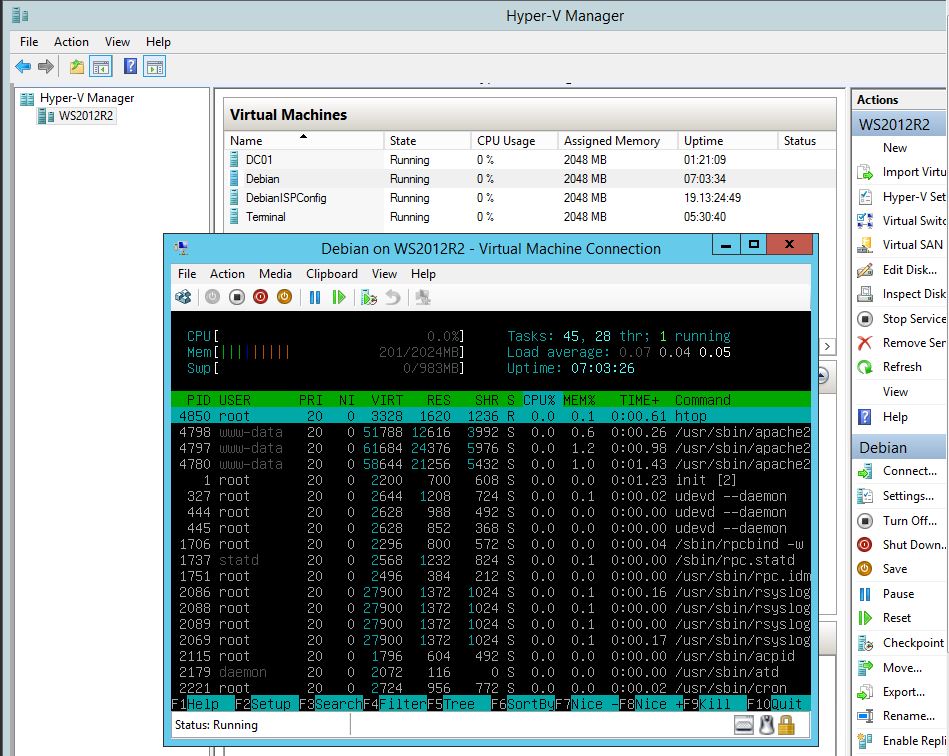
Task: Select the DebianISPConfig virtual machine row
Action: pyautogui.click(x=286, y=198)
